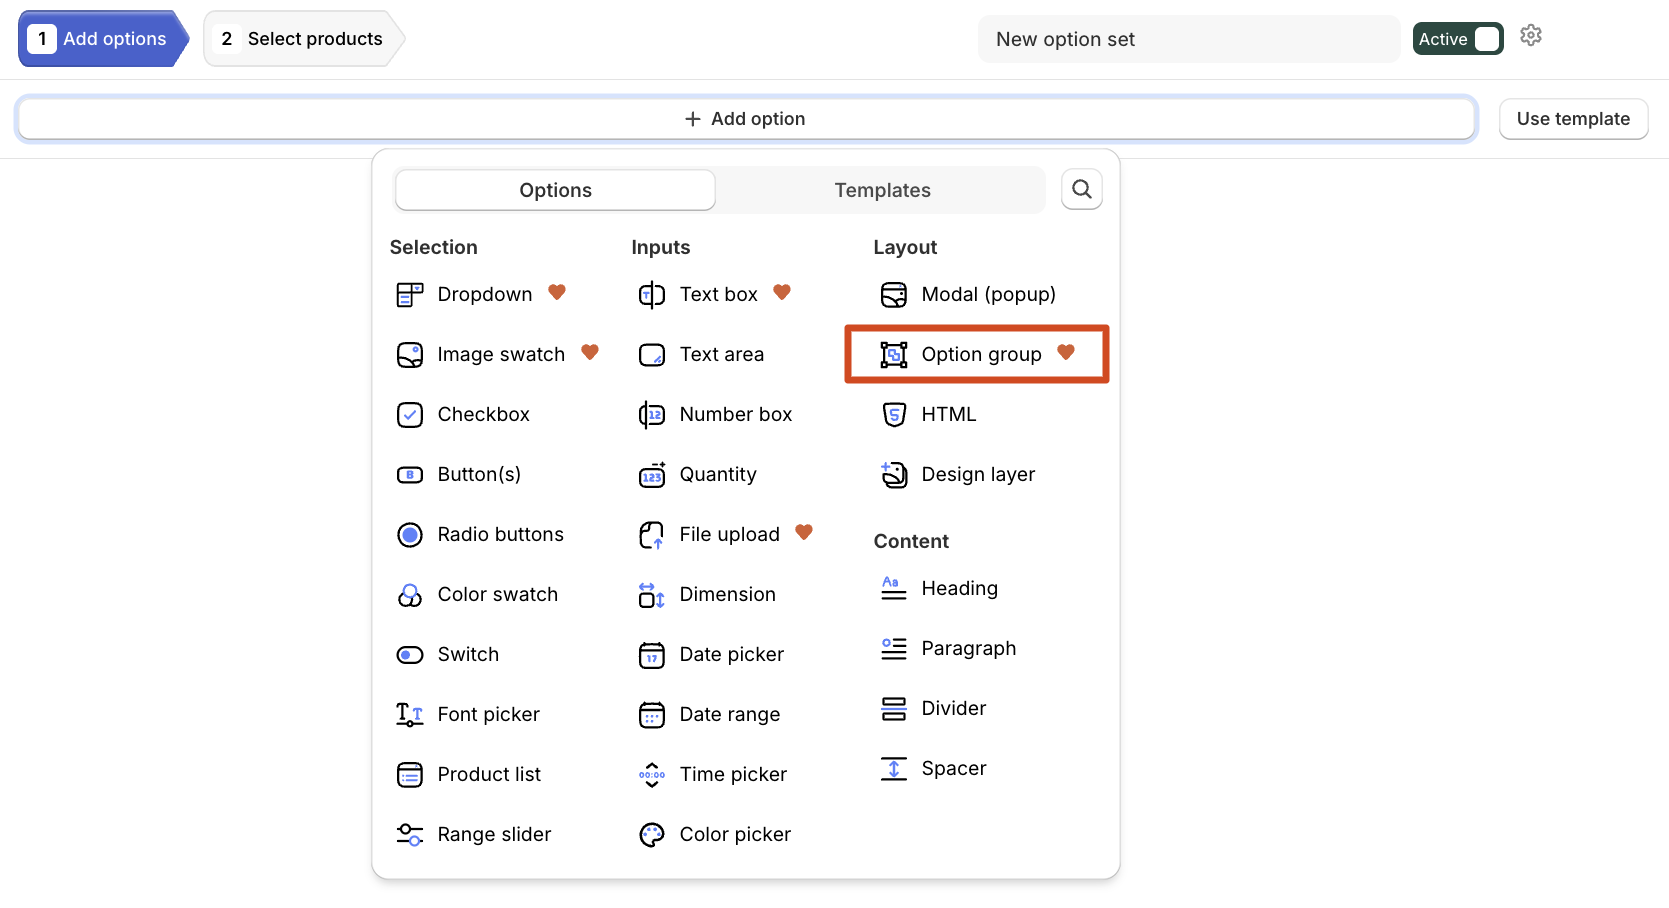
Task: Select the Dropdown option icon
Action: click(410, 294)
